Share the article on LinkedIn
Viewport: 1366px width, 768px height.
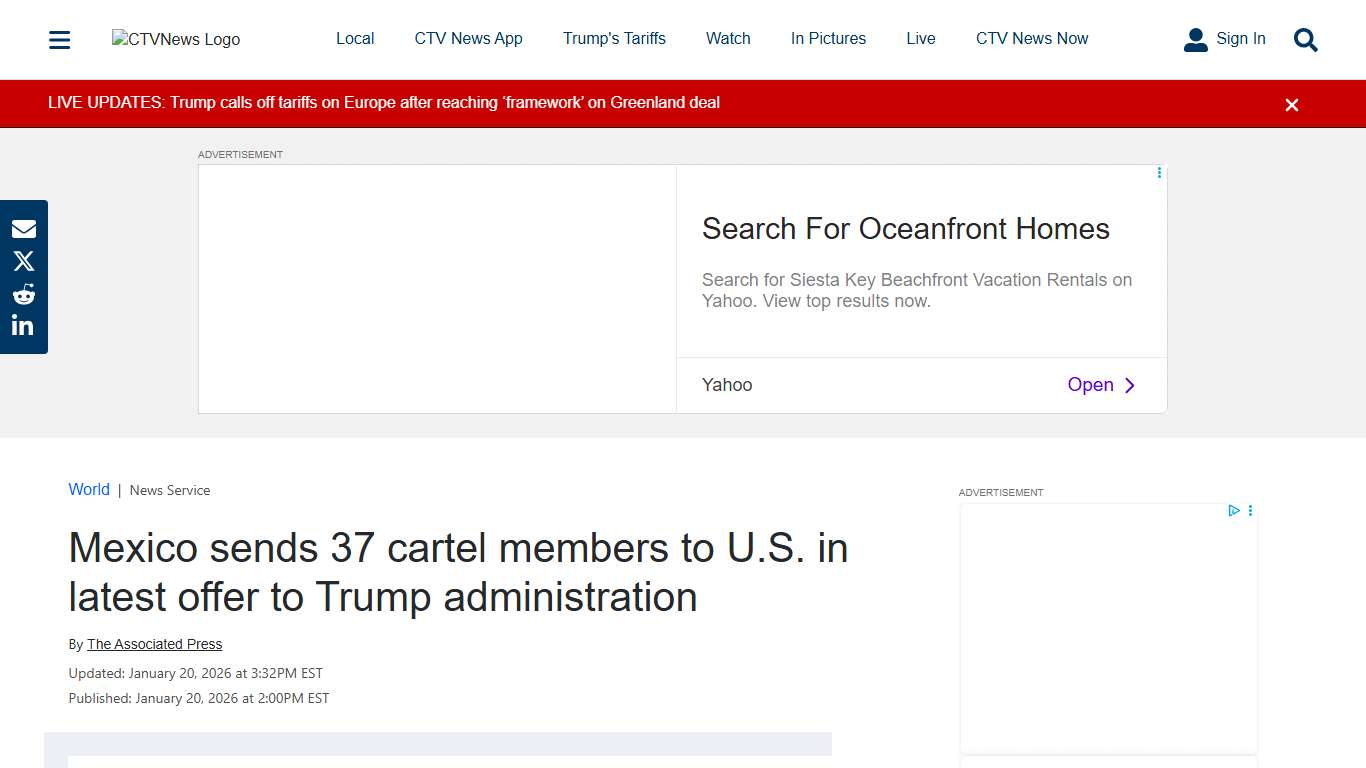23,324
